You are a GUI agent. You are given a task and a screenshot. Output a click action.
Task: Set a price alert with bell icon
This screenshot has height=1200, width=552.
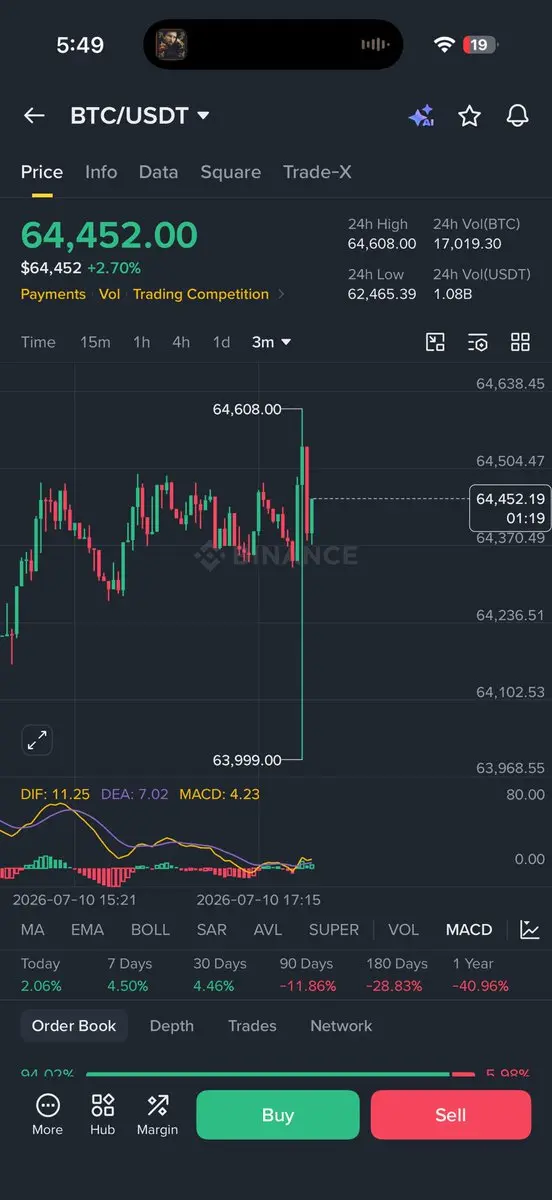pyautogui.click(x=517, y=116)
